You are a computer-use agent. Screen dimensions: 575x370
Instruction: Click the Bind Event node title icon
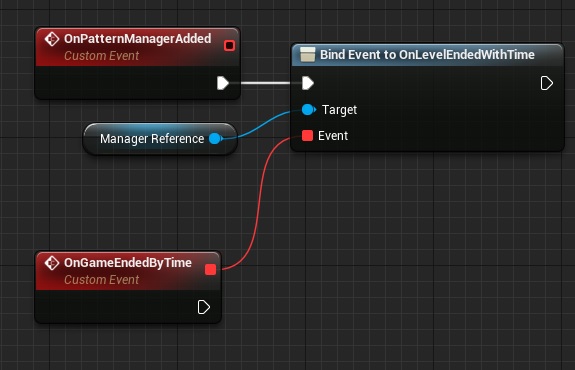[307, 54]
